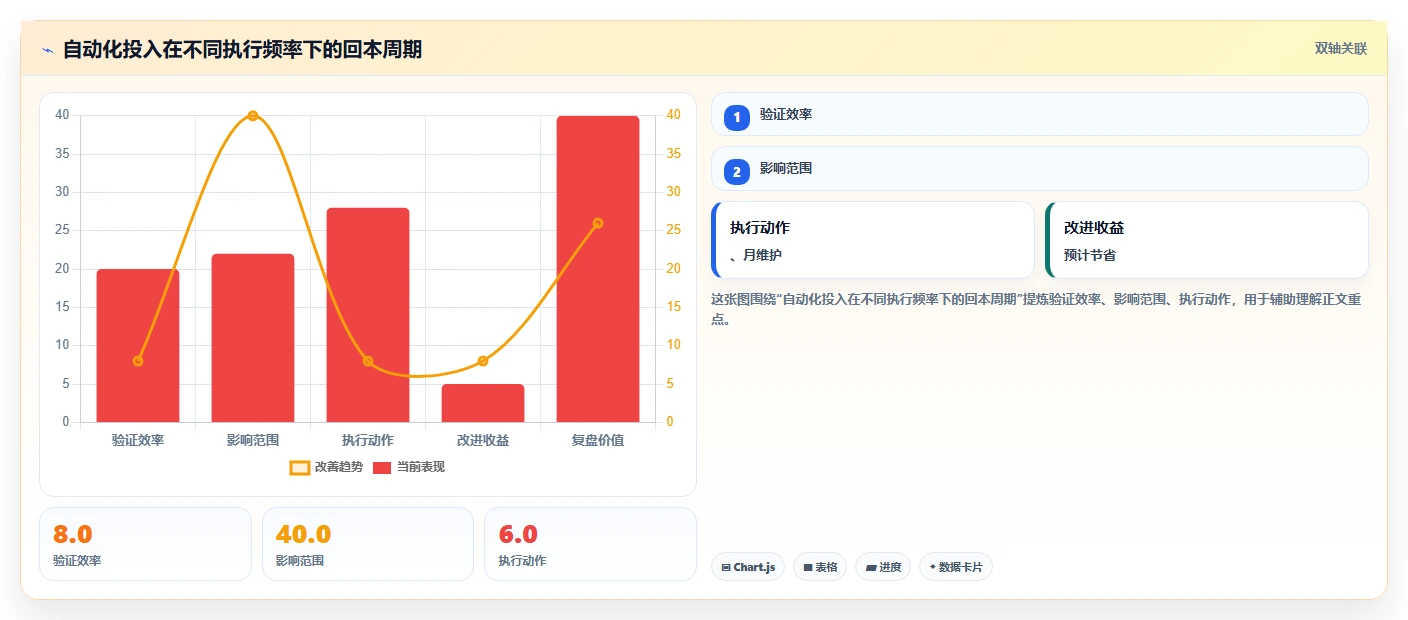Click the short 改进收益 red bar
The image size is (1408, 620).
coord(483,403)
